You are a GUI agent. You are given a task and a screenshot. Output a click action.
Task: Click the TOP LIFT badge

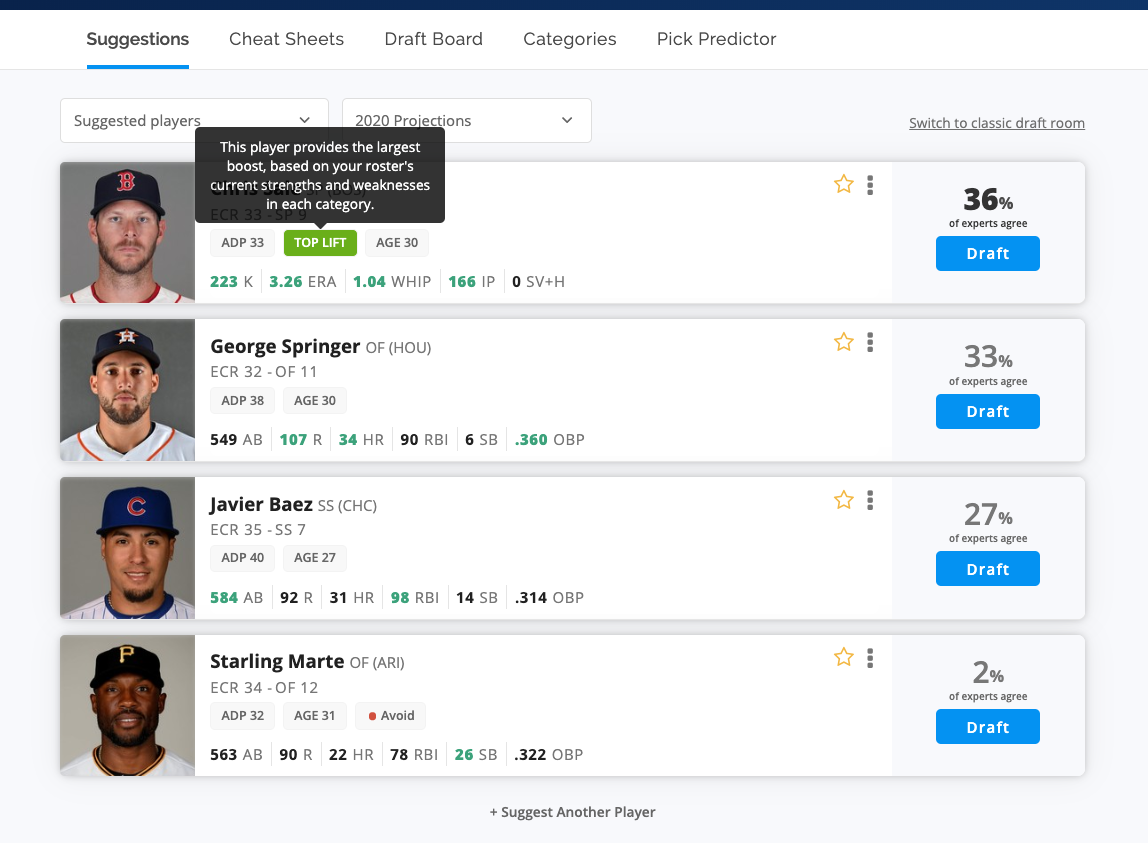click(320, 242)
